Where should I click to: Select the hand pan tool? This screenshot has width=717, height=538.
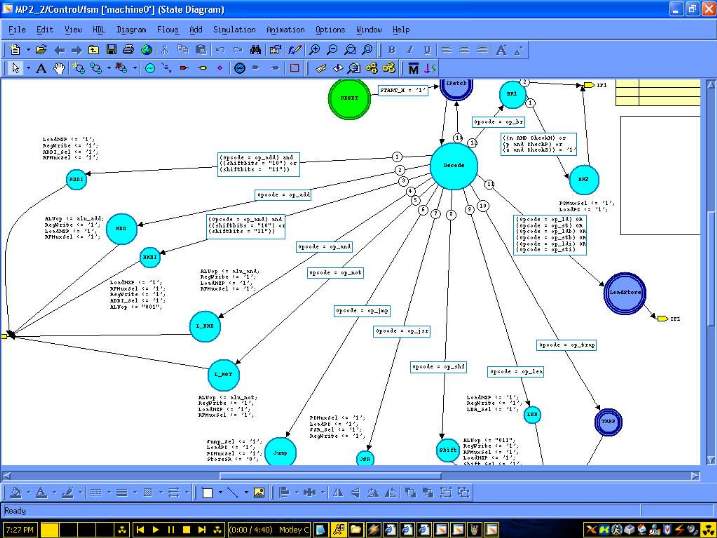[x=59, y=68]
